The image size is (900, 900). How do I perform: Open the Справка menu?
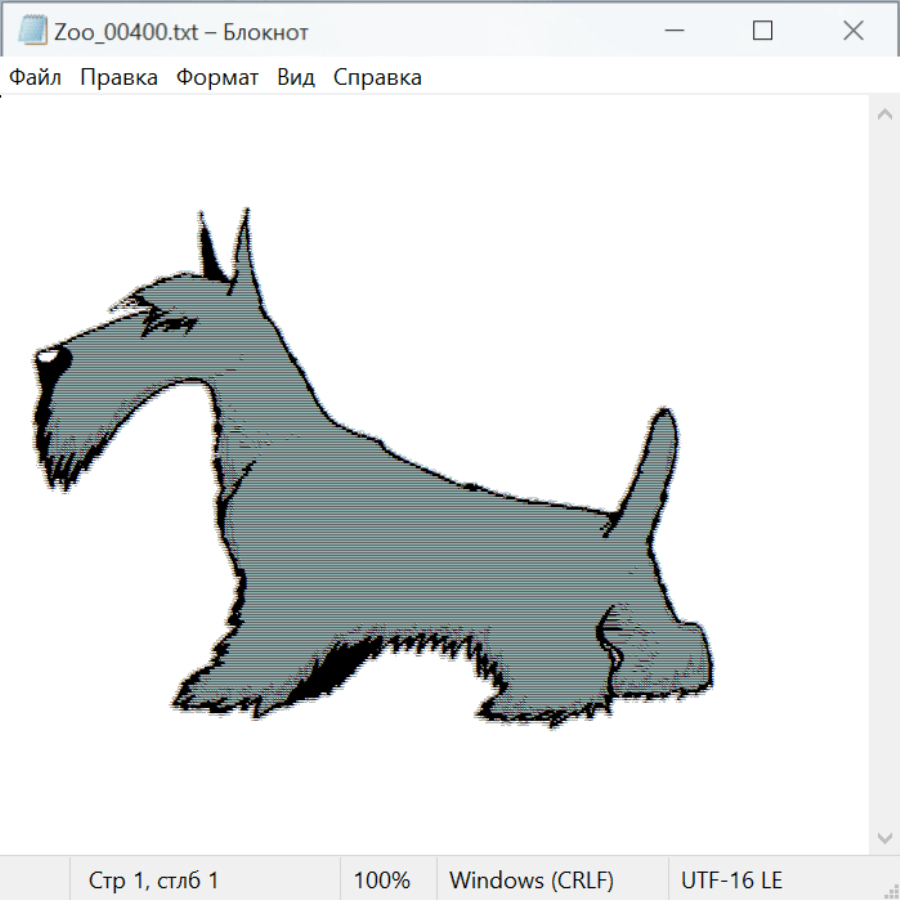377,78
